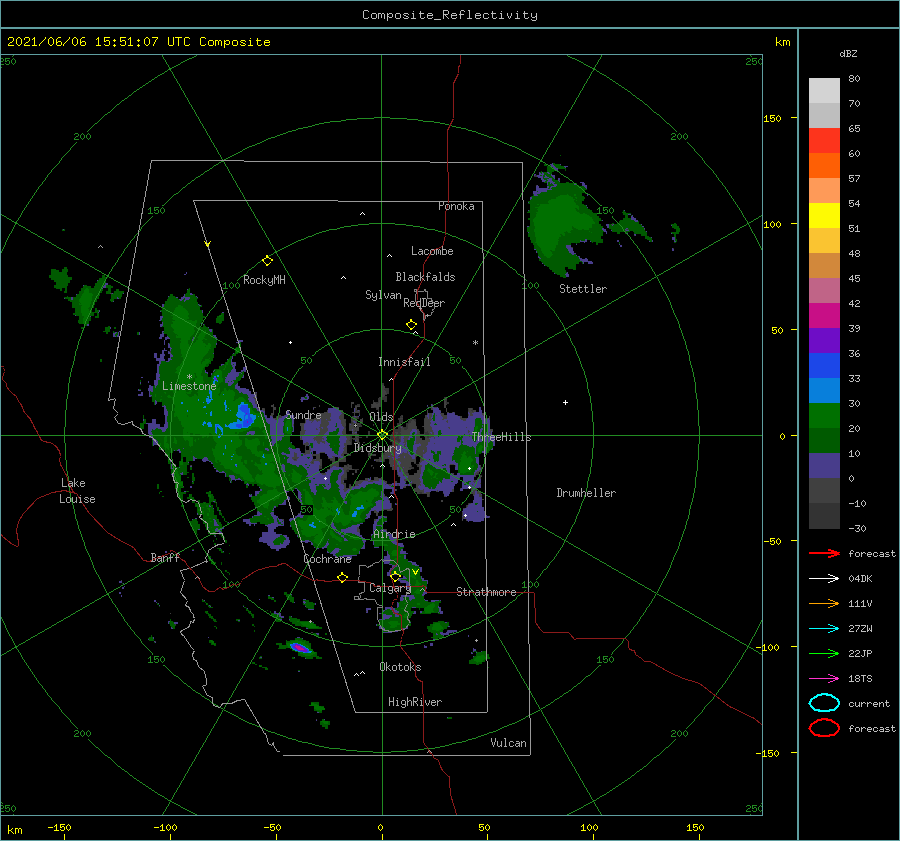Click the Lake Louise label
The width and height of the screenshot is (900, 841).
click(x=77, y=491)
